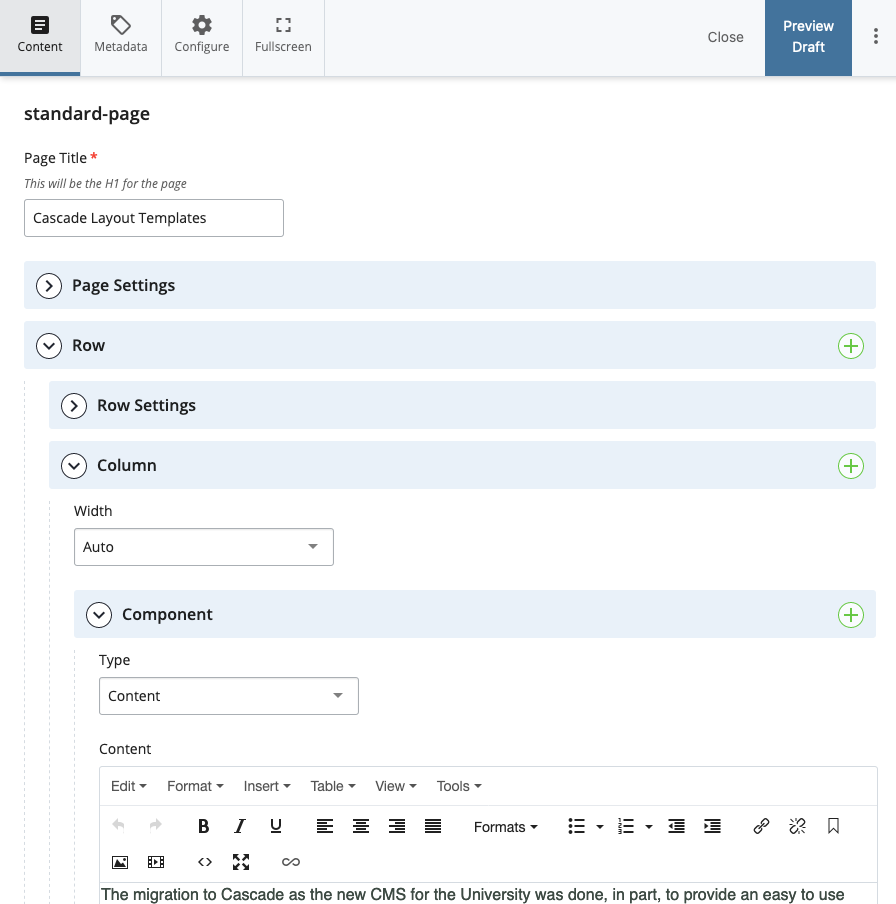Open the Type dropdown set to Content
The width and height of the screenshot is (896, 904).
tap(229, 696)
